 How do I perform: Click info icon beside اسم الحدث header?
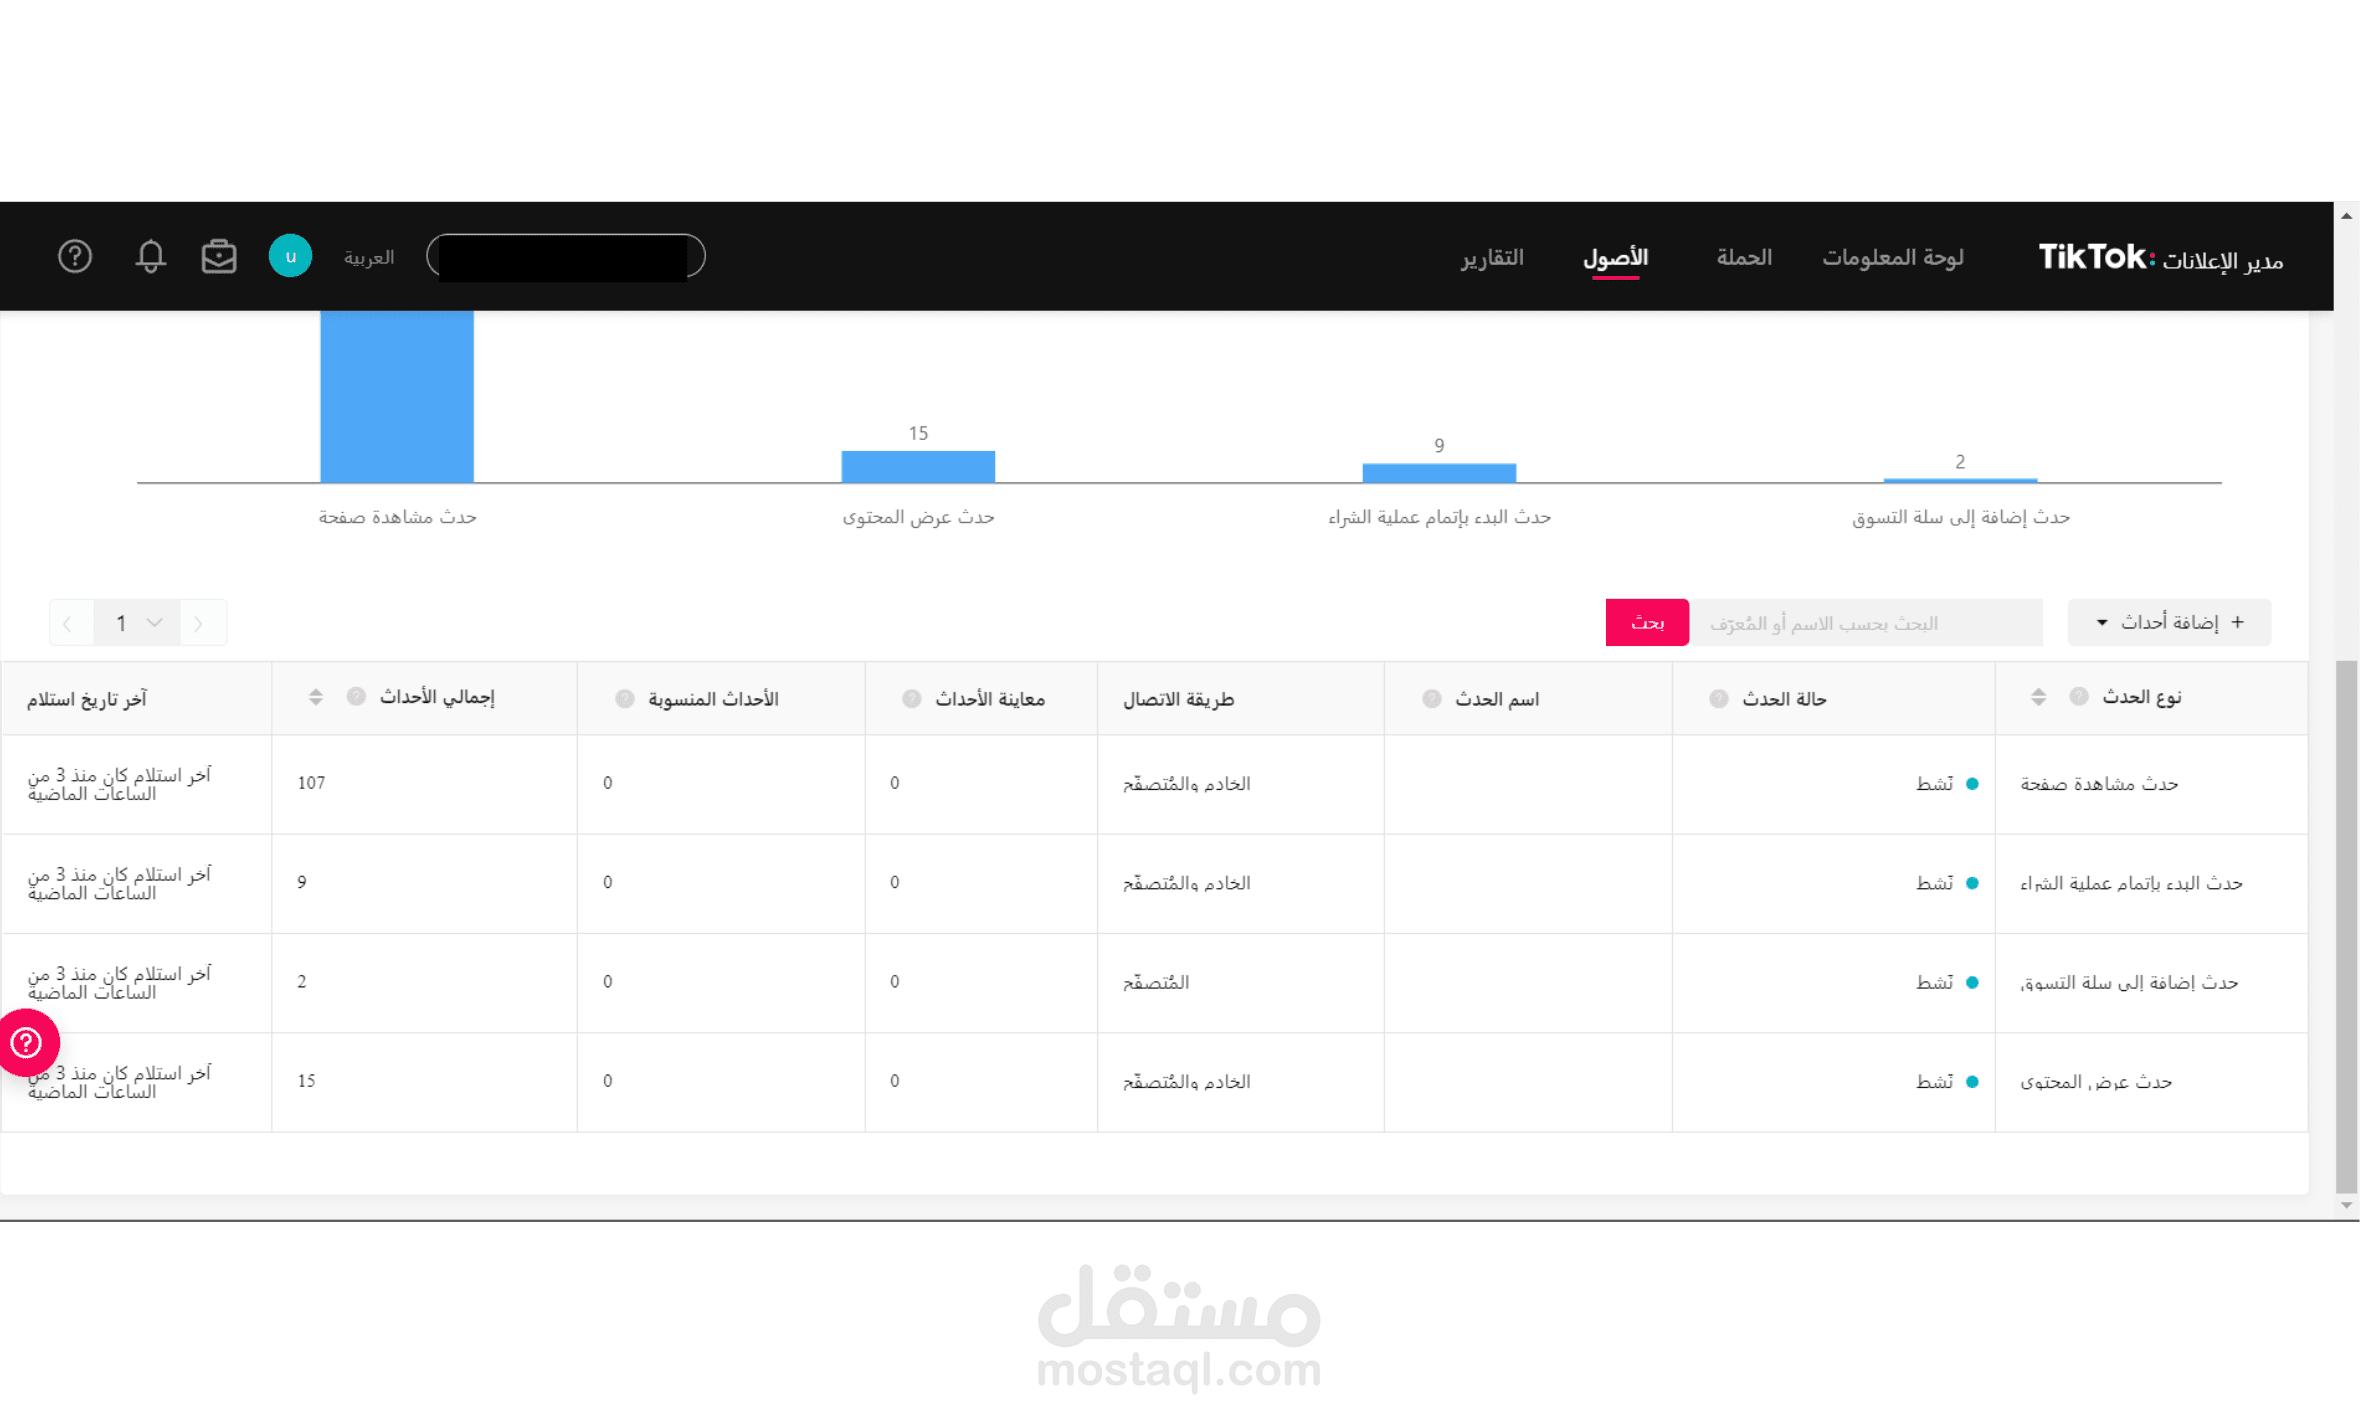(x=1431, y=699)
